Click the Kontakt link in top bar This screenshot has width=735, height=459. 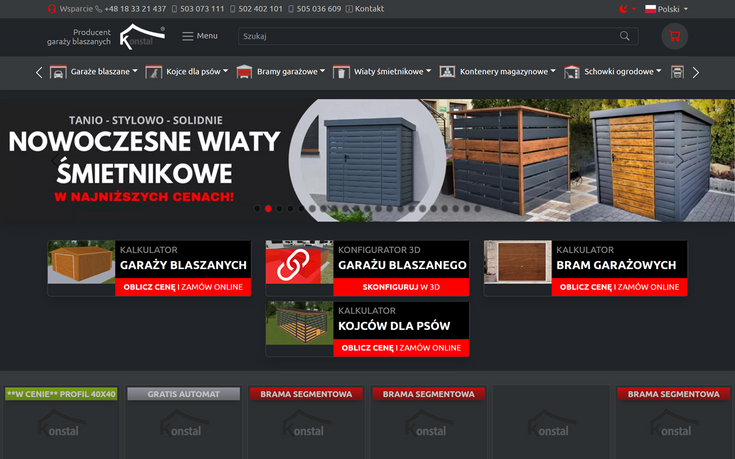click(x=368, y=9)
